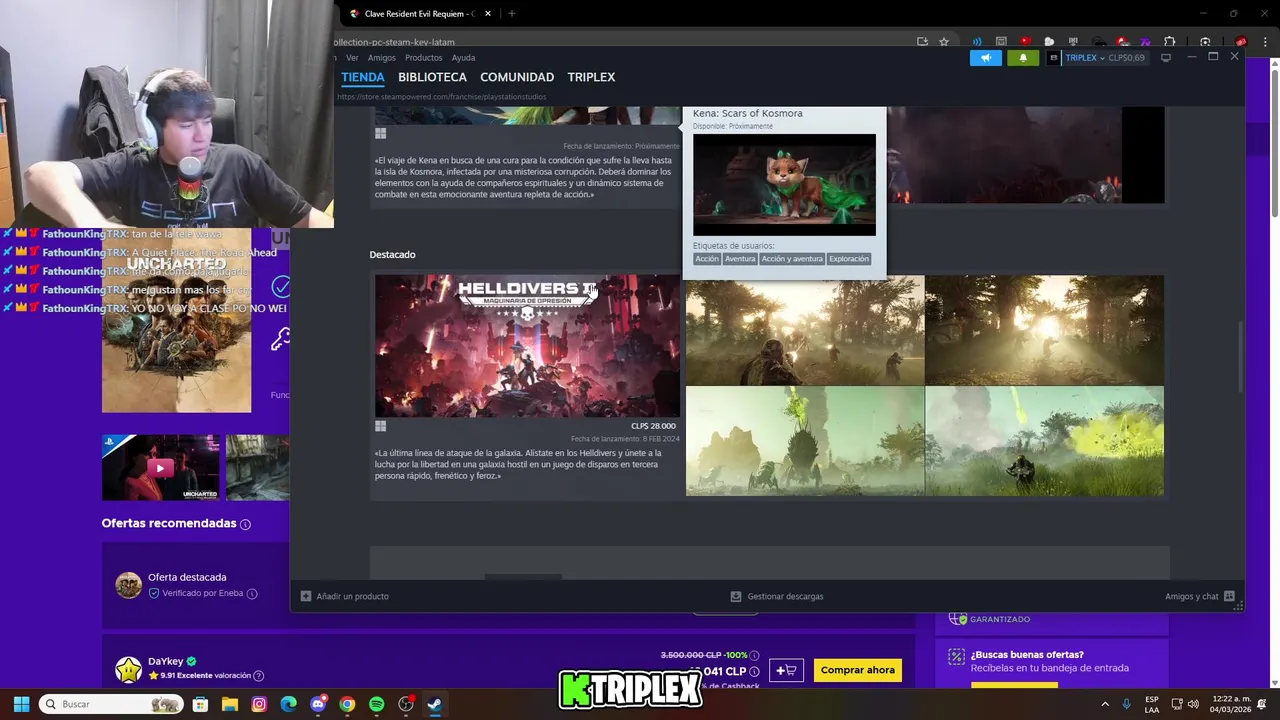Screen dimensions: 1280x720
Task: Open the BIBLIOTECA tab in Steam
Action: (x=432, y=77)
